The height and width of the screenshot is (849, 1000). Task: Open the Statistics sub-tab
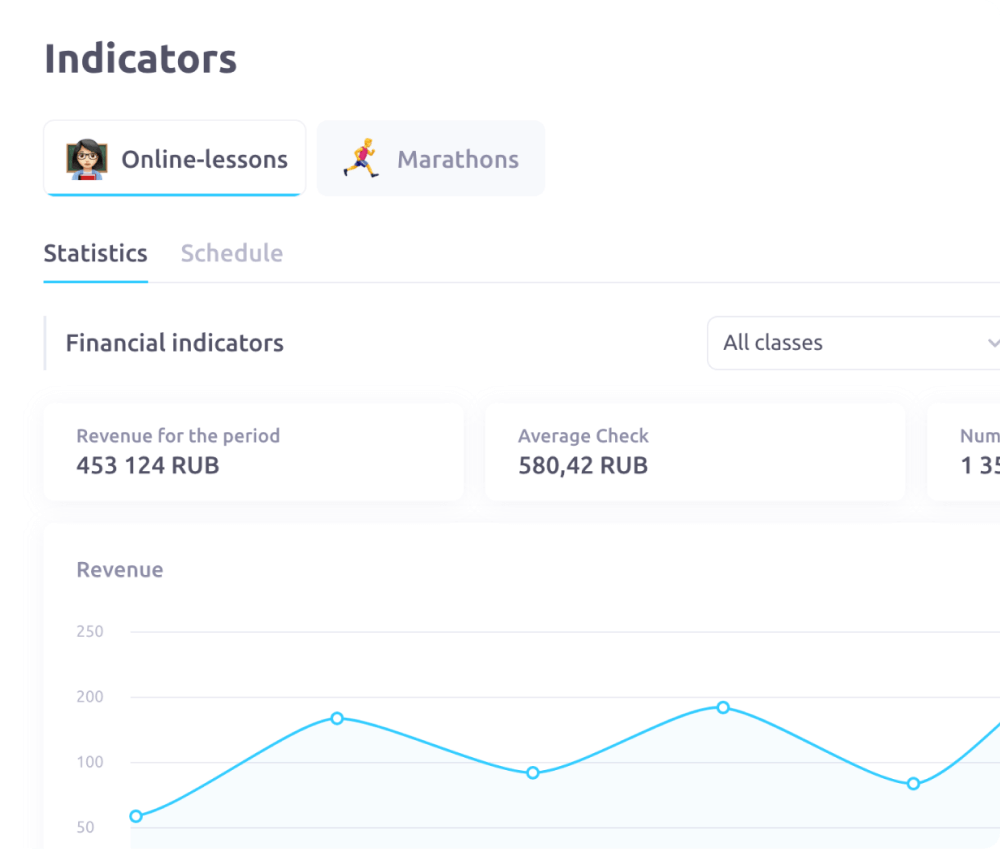[x=96, y=253]
